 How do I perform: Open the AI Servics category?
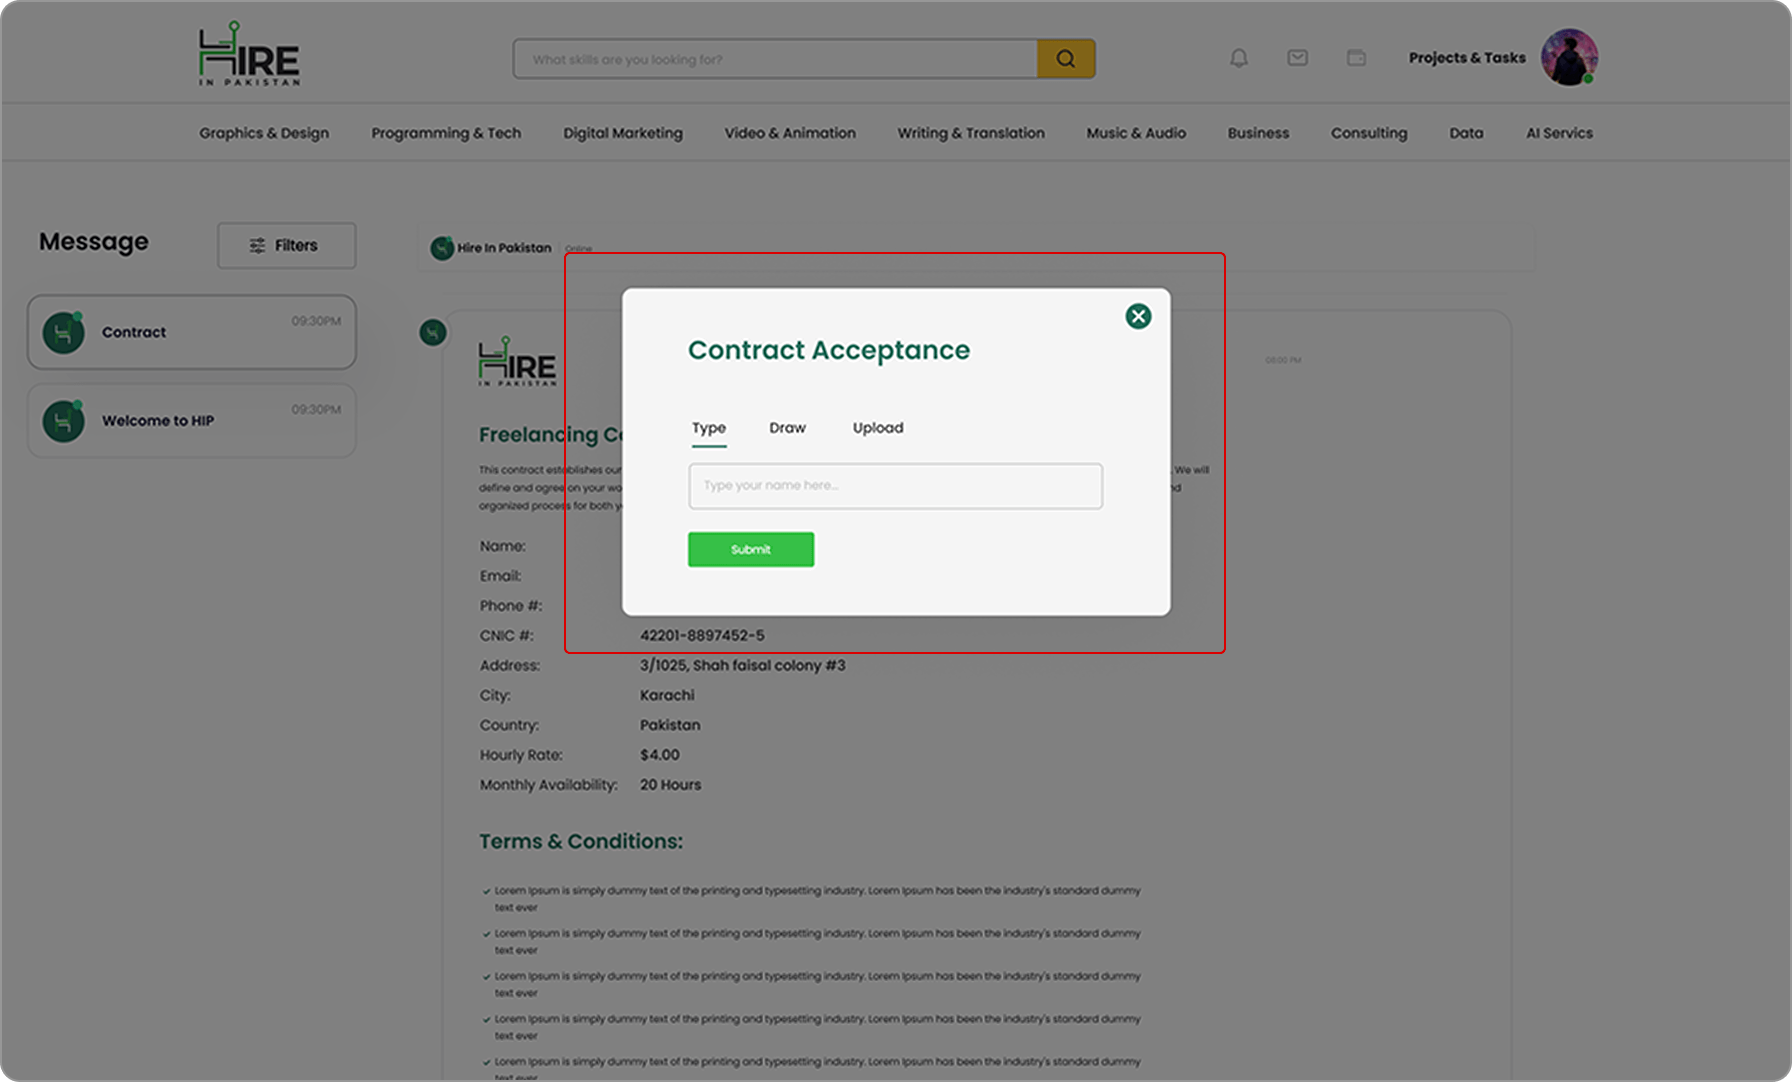click(1558, 133)
